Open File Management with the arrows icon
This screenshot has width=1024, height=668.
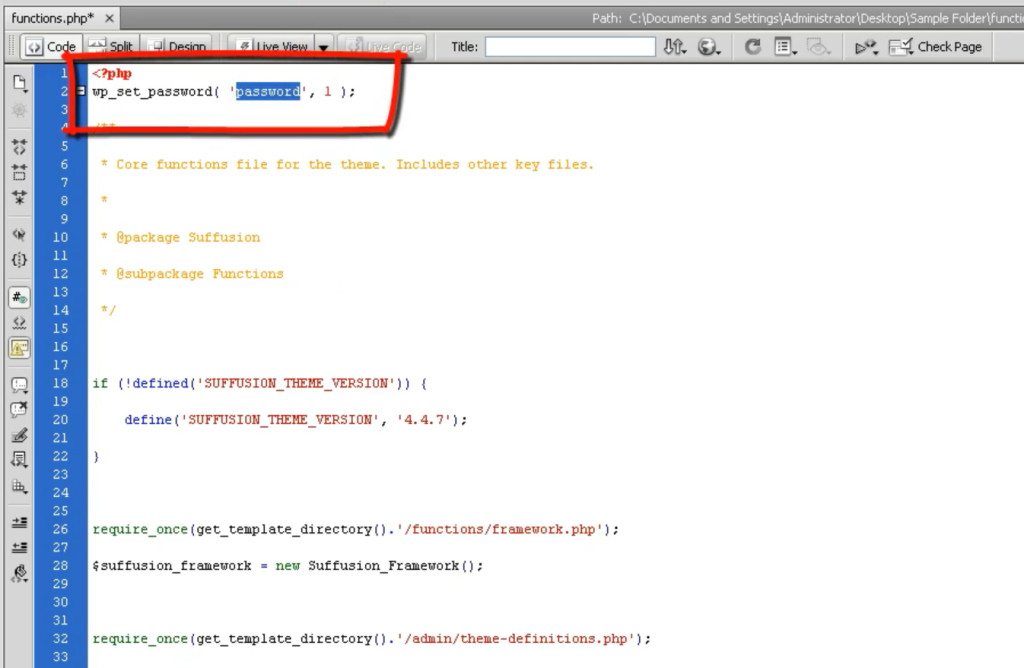pos(672,46)
